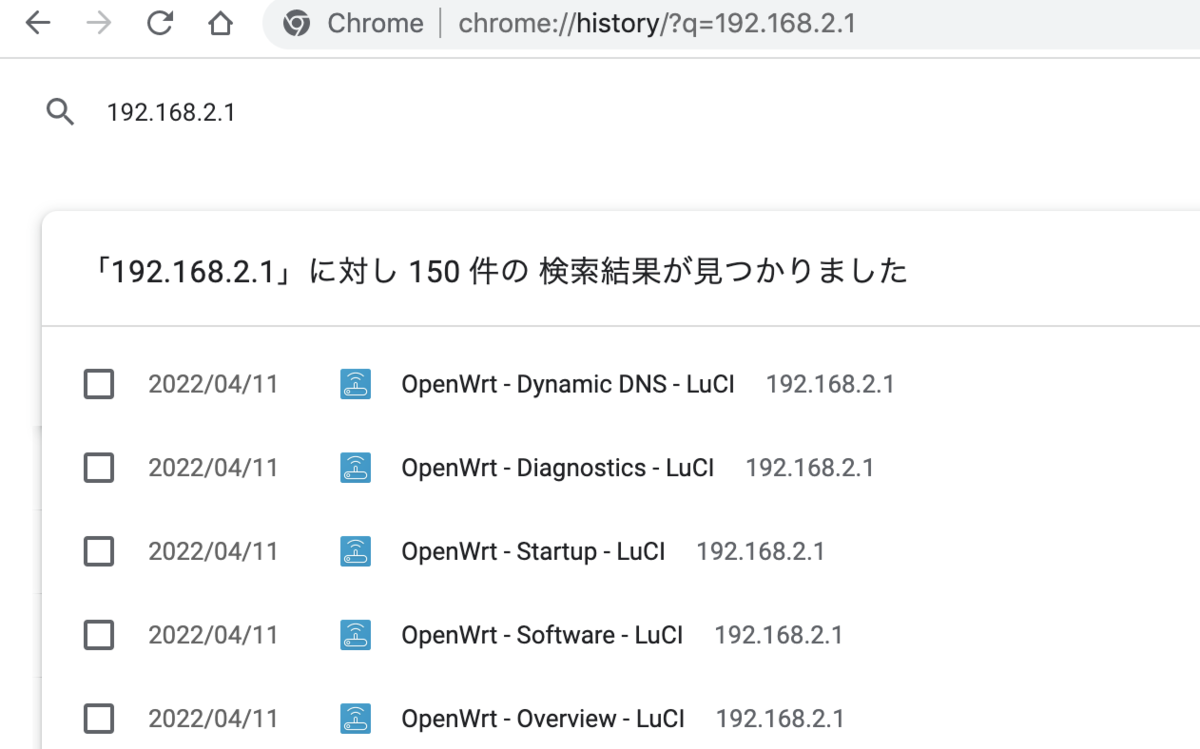1200x749 pixels.
Task: Click the 192.168.2.1 domain beside Startup
Action: [x=761, y=551]
